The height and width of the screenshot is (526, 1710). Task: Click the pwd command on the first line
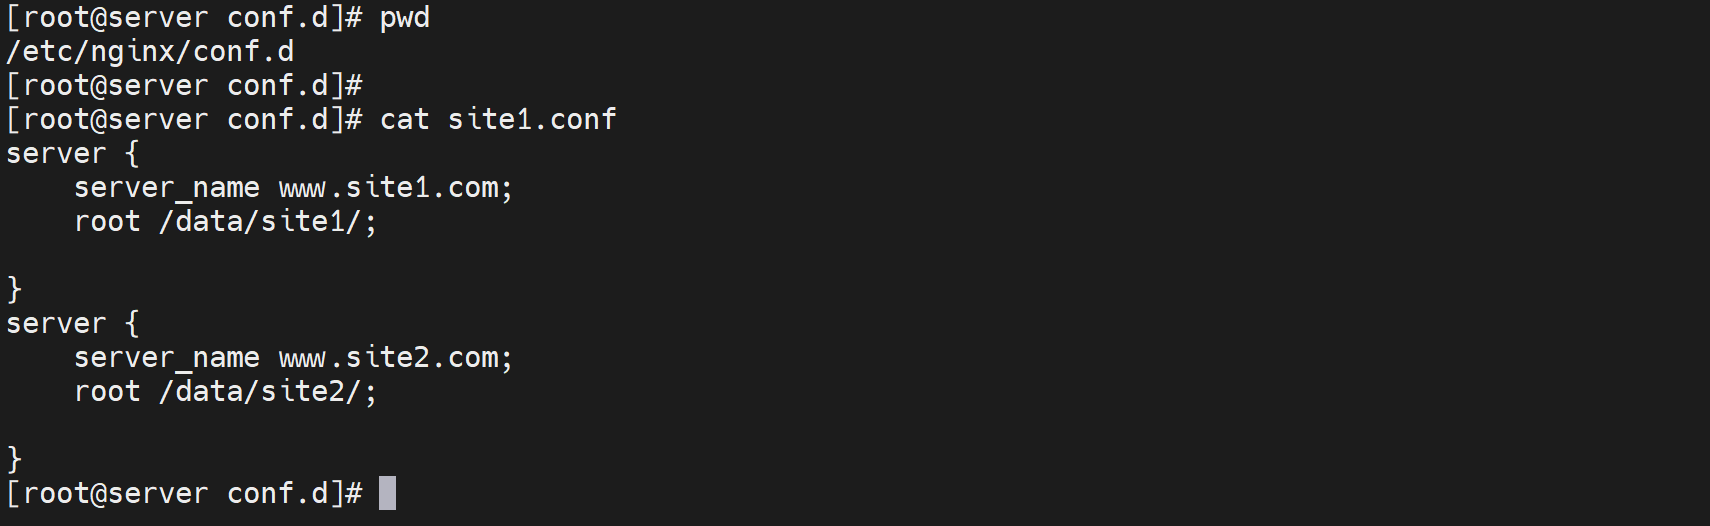click(404, 18)
